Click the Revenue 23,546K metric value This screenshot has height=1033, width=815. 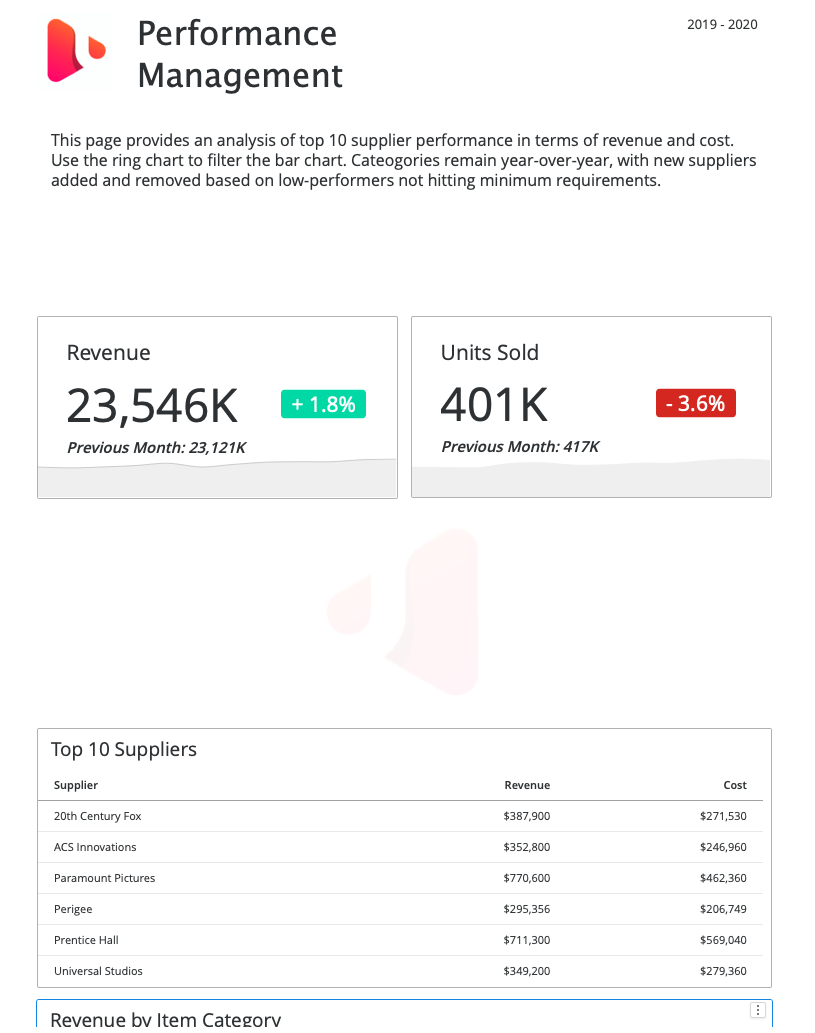click(x=153, y=405)
